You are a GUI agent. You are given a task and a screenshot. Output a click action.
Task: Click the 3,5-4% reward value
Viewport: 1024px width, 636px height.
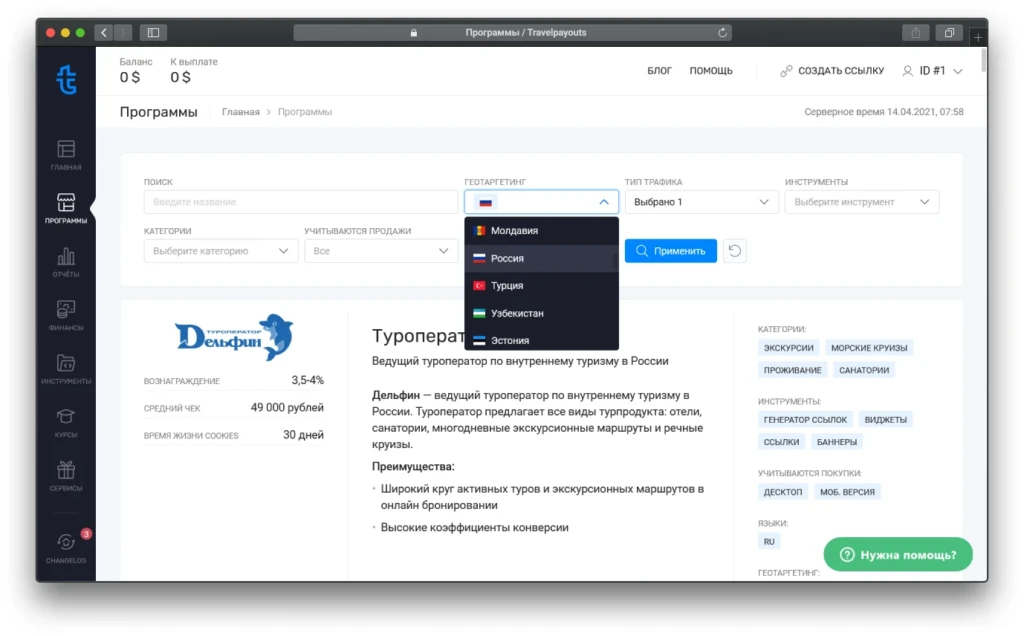tap(308, 380)
